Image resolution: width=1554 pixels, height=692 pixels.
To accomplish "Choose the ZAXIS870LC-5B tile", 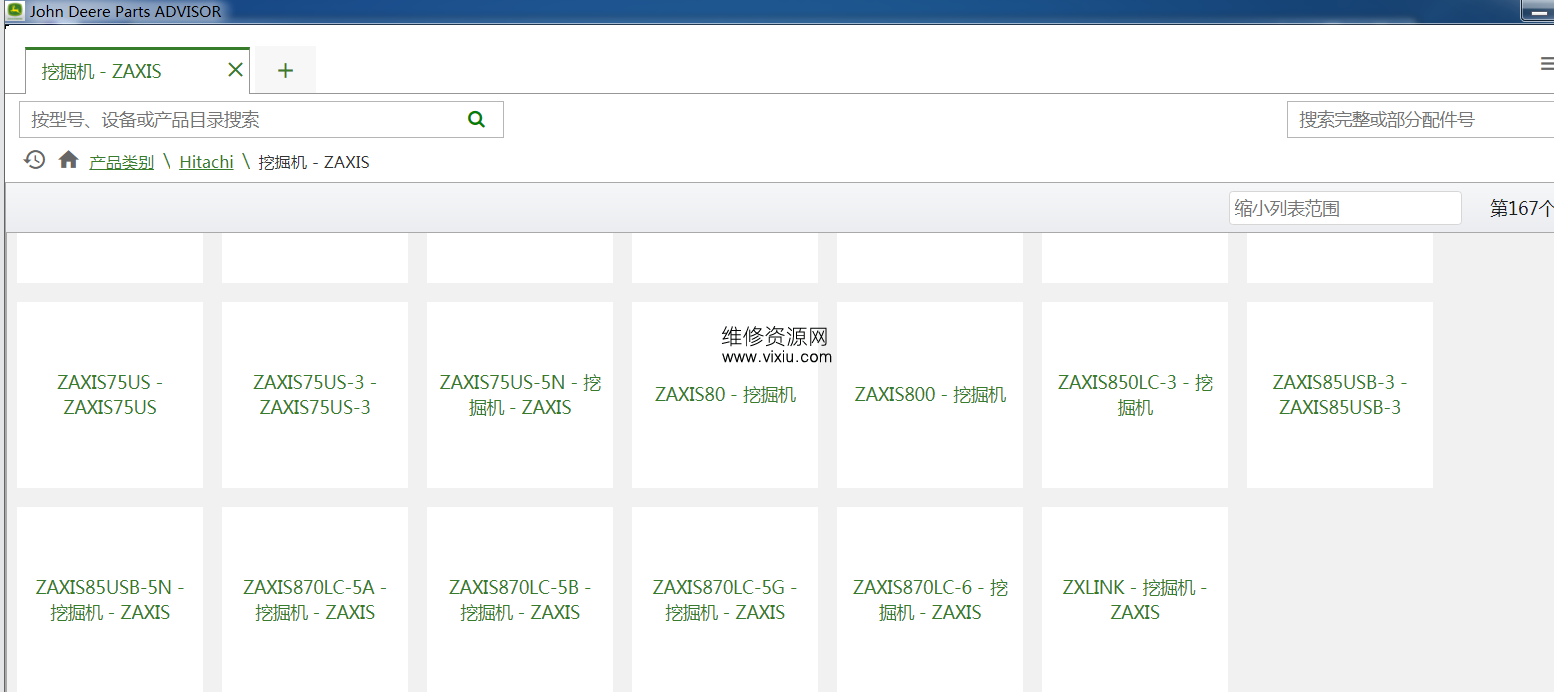I will tap(520, 599).
